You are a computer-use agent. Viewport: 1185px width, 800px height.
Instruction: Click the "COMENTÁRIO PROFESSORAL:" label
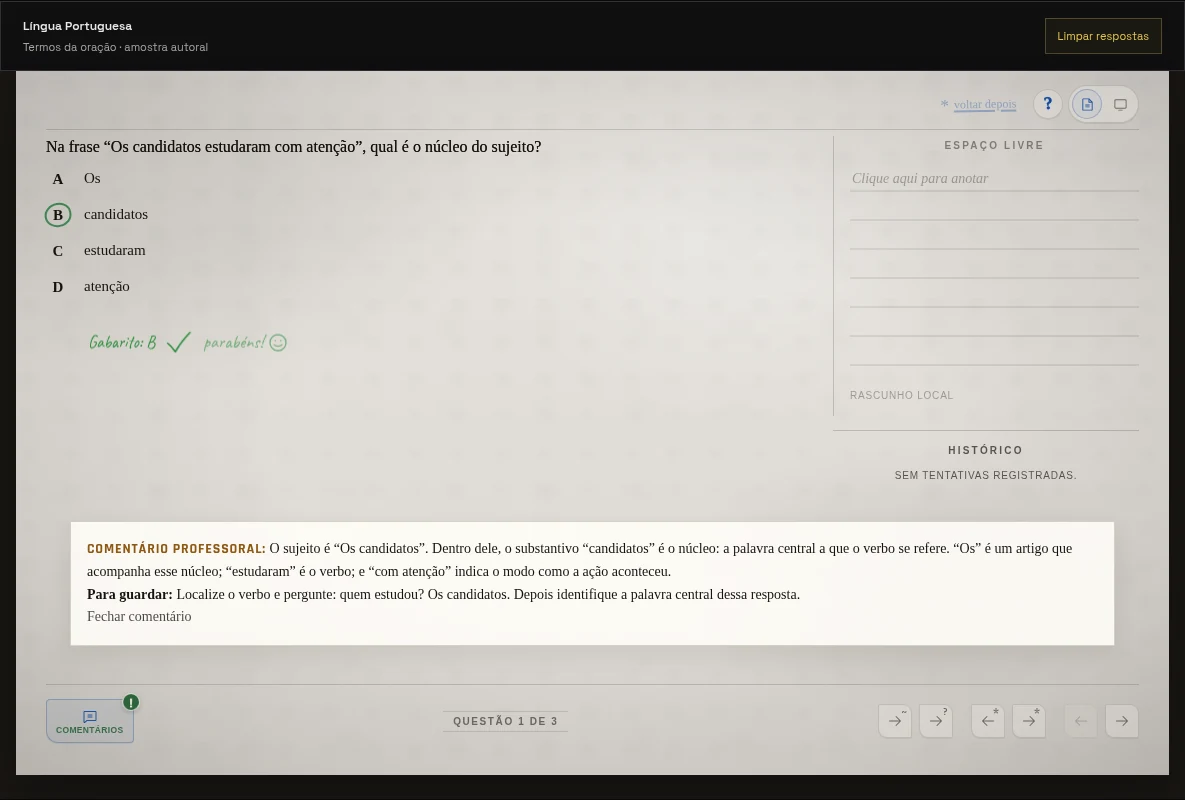tap(176, 548)
